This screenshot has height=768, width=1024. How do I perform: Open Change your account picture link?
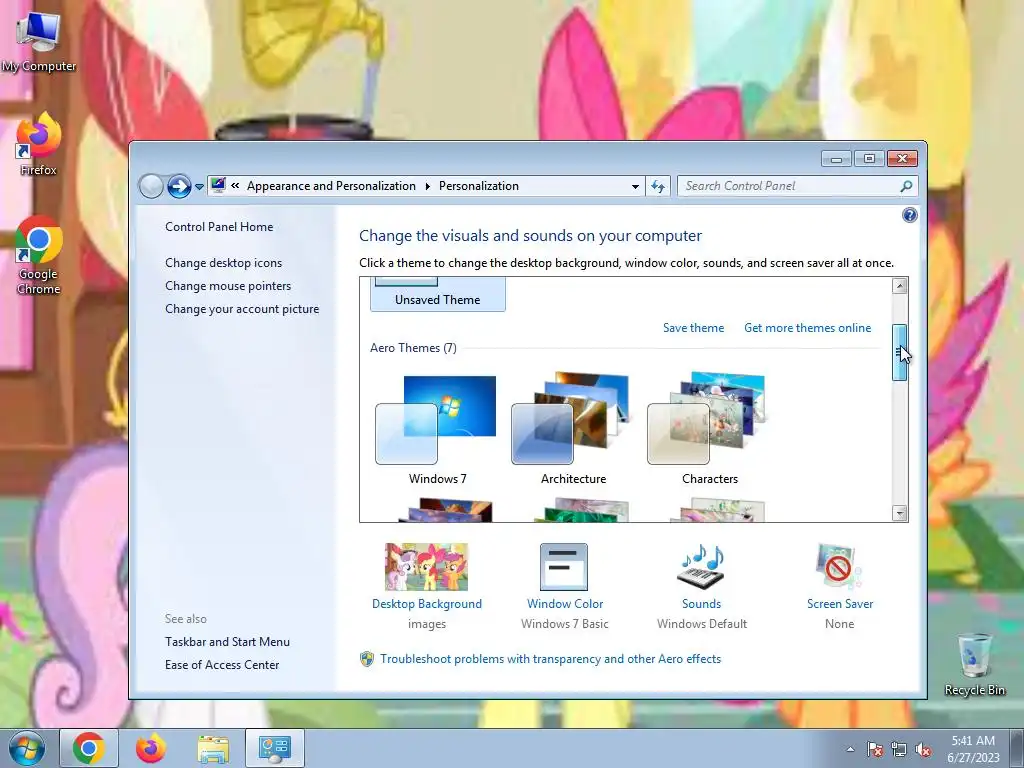[242, 308]
